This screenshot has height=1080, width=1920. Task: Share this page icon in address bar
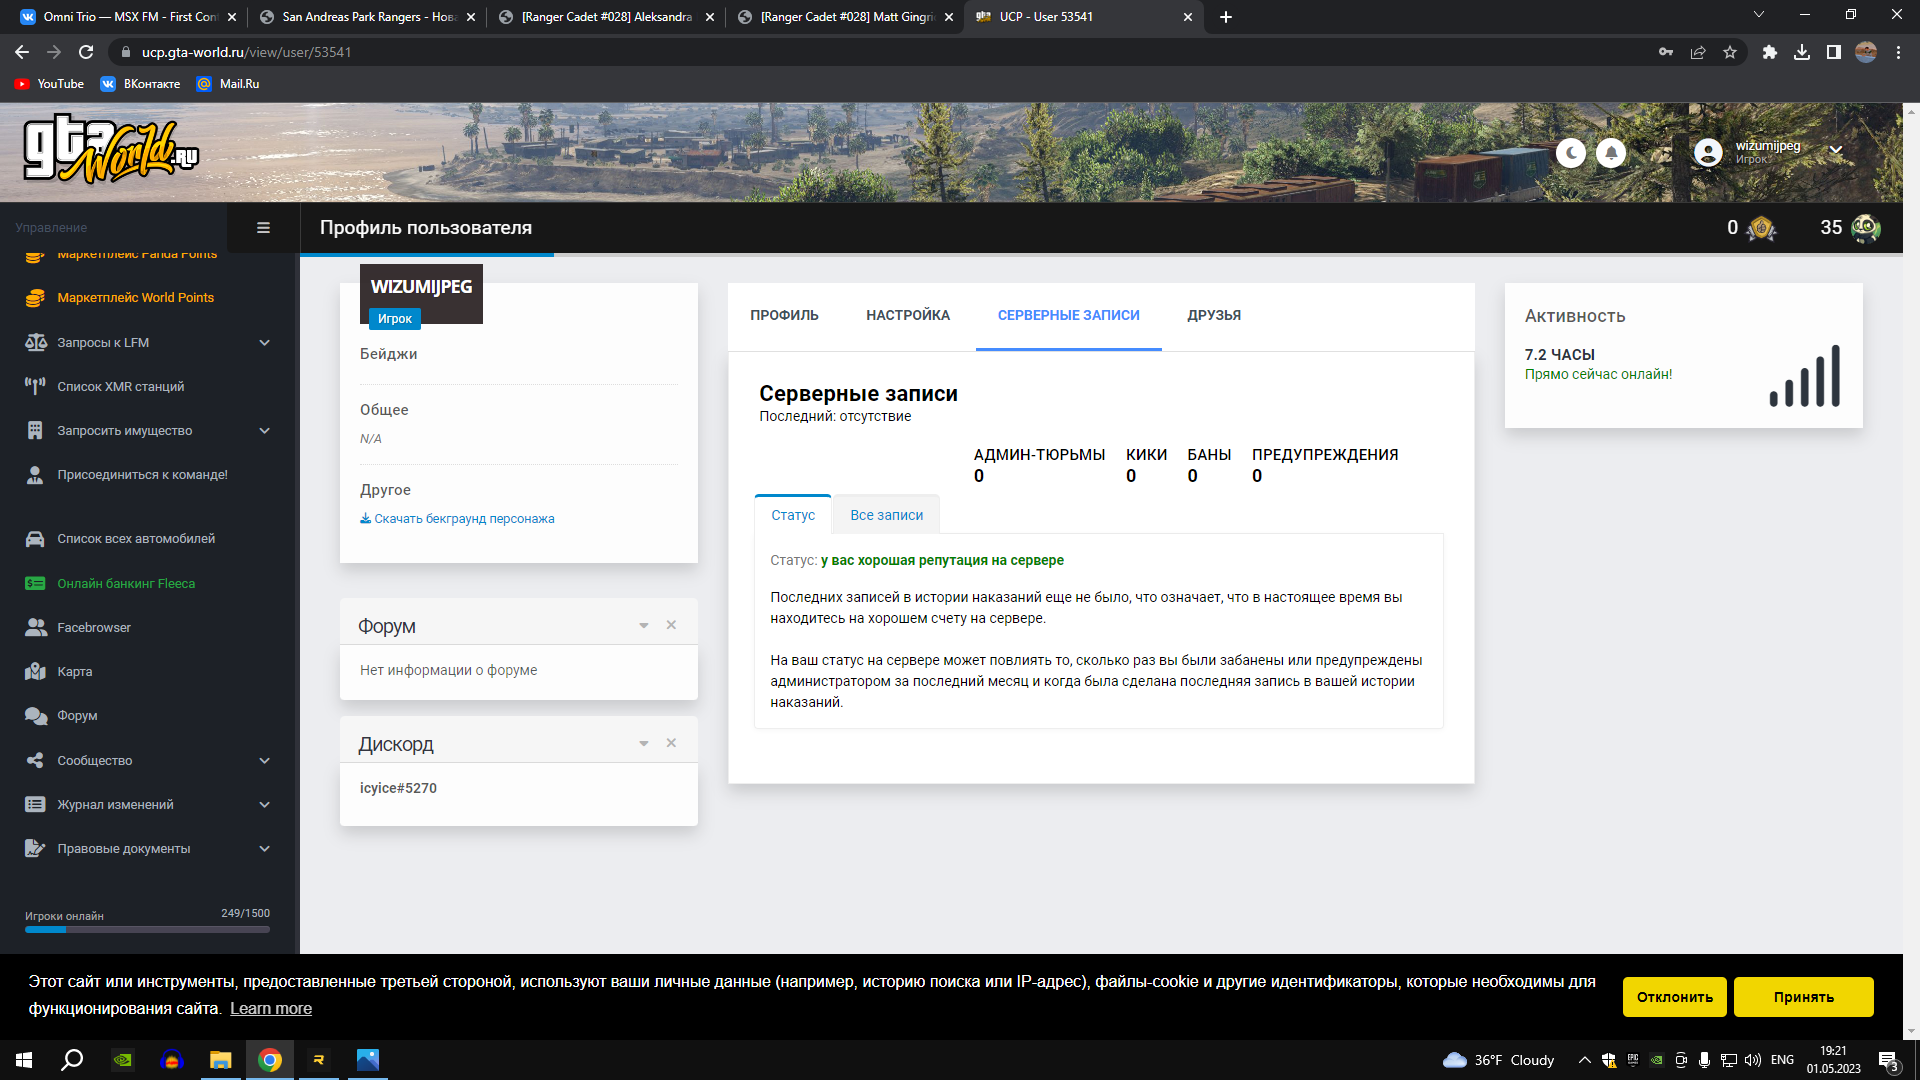[x=1698, y=52]
